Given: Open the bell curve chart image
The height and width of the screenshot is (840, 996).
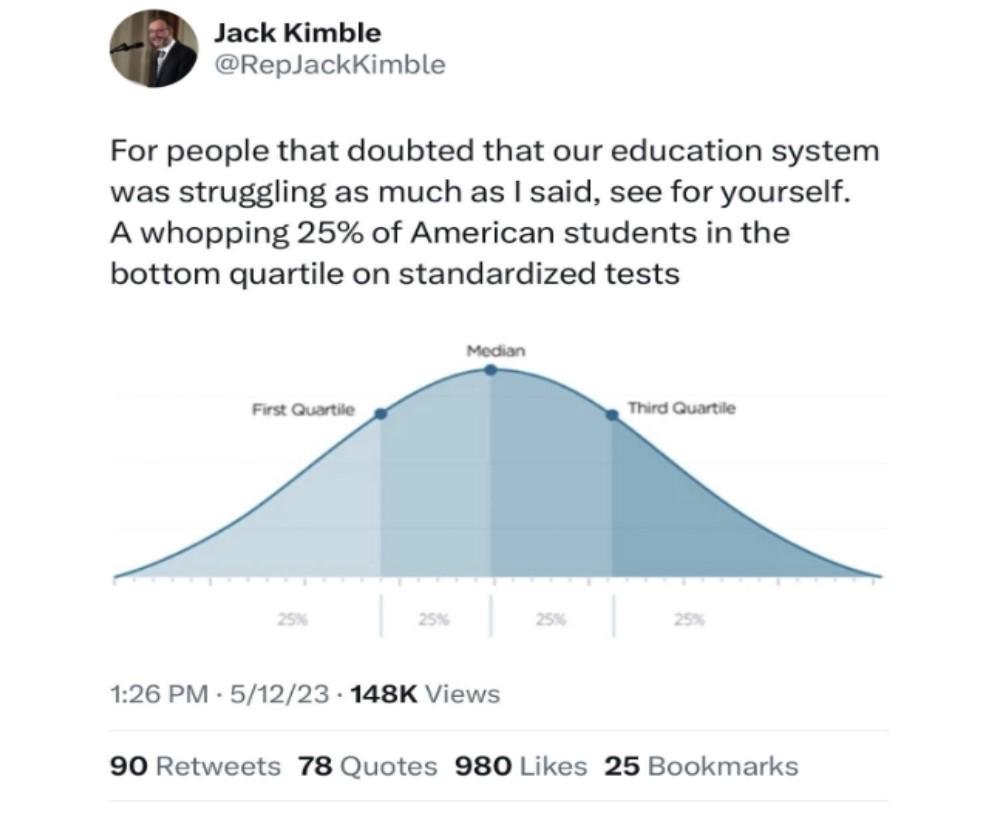Looking at the screenshot, I should [499, 489].
